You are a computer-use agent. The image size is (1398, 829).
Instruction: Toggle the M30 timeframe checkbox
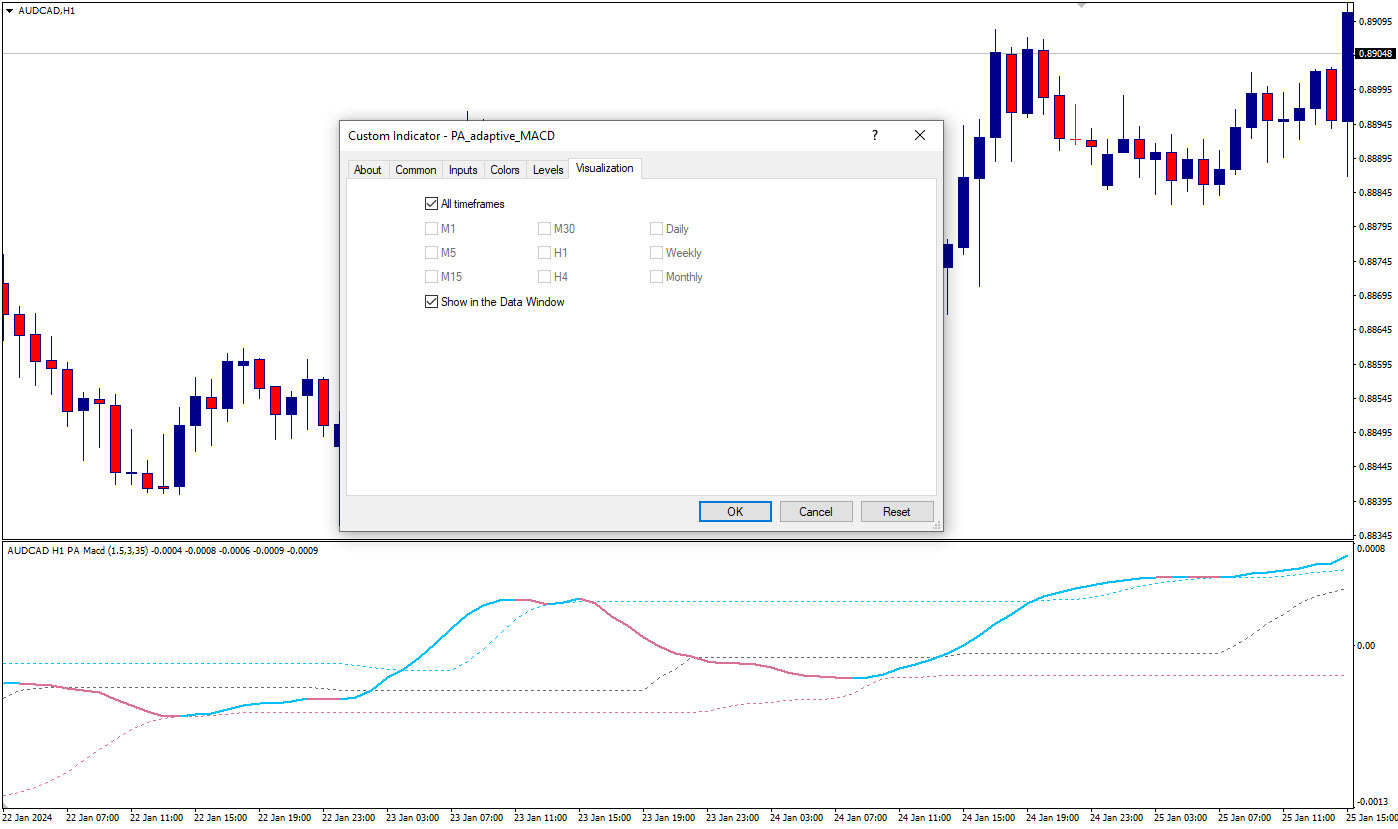coord(545,229)
